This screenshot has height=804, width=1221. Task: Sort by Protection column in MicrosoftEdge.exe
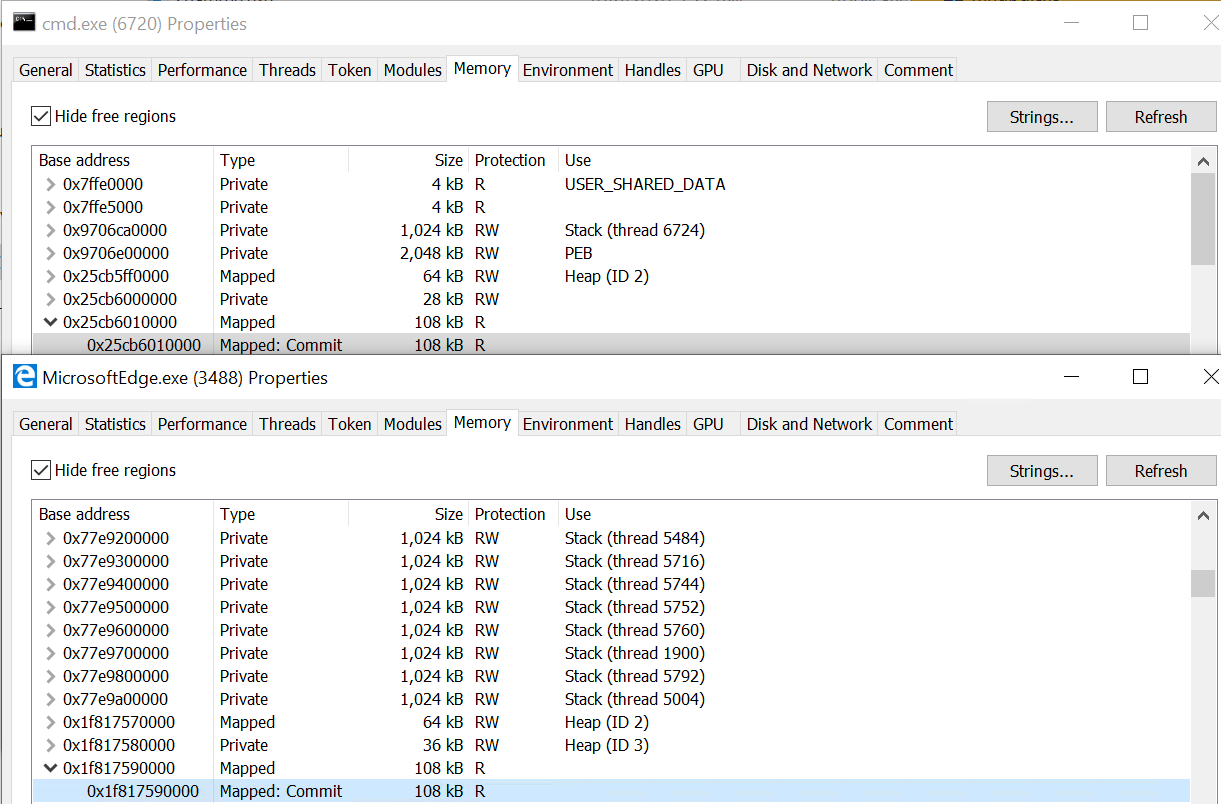(513, 514)
